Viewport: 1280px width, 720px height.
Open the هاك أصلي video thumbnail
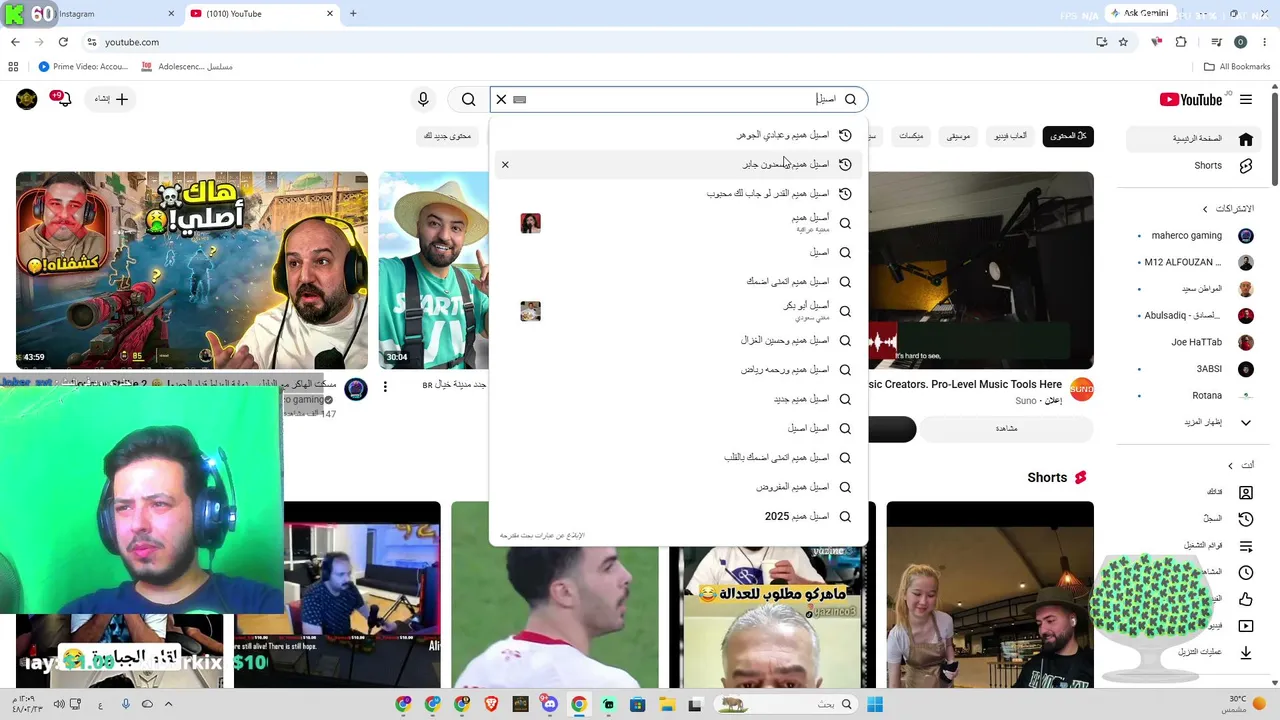192,270
